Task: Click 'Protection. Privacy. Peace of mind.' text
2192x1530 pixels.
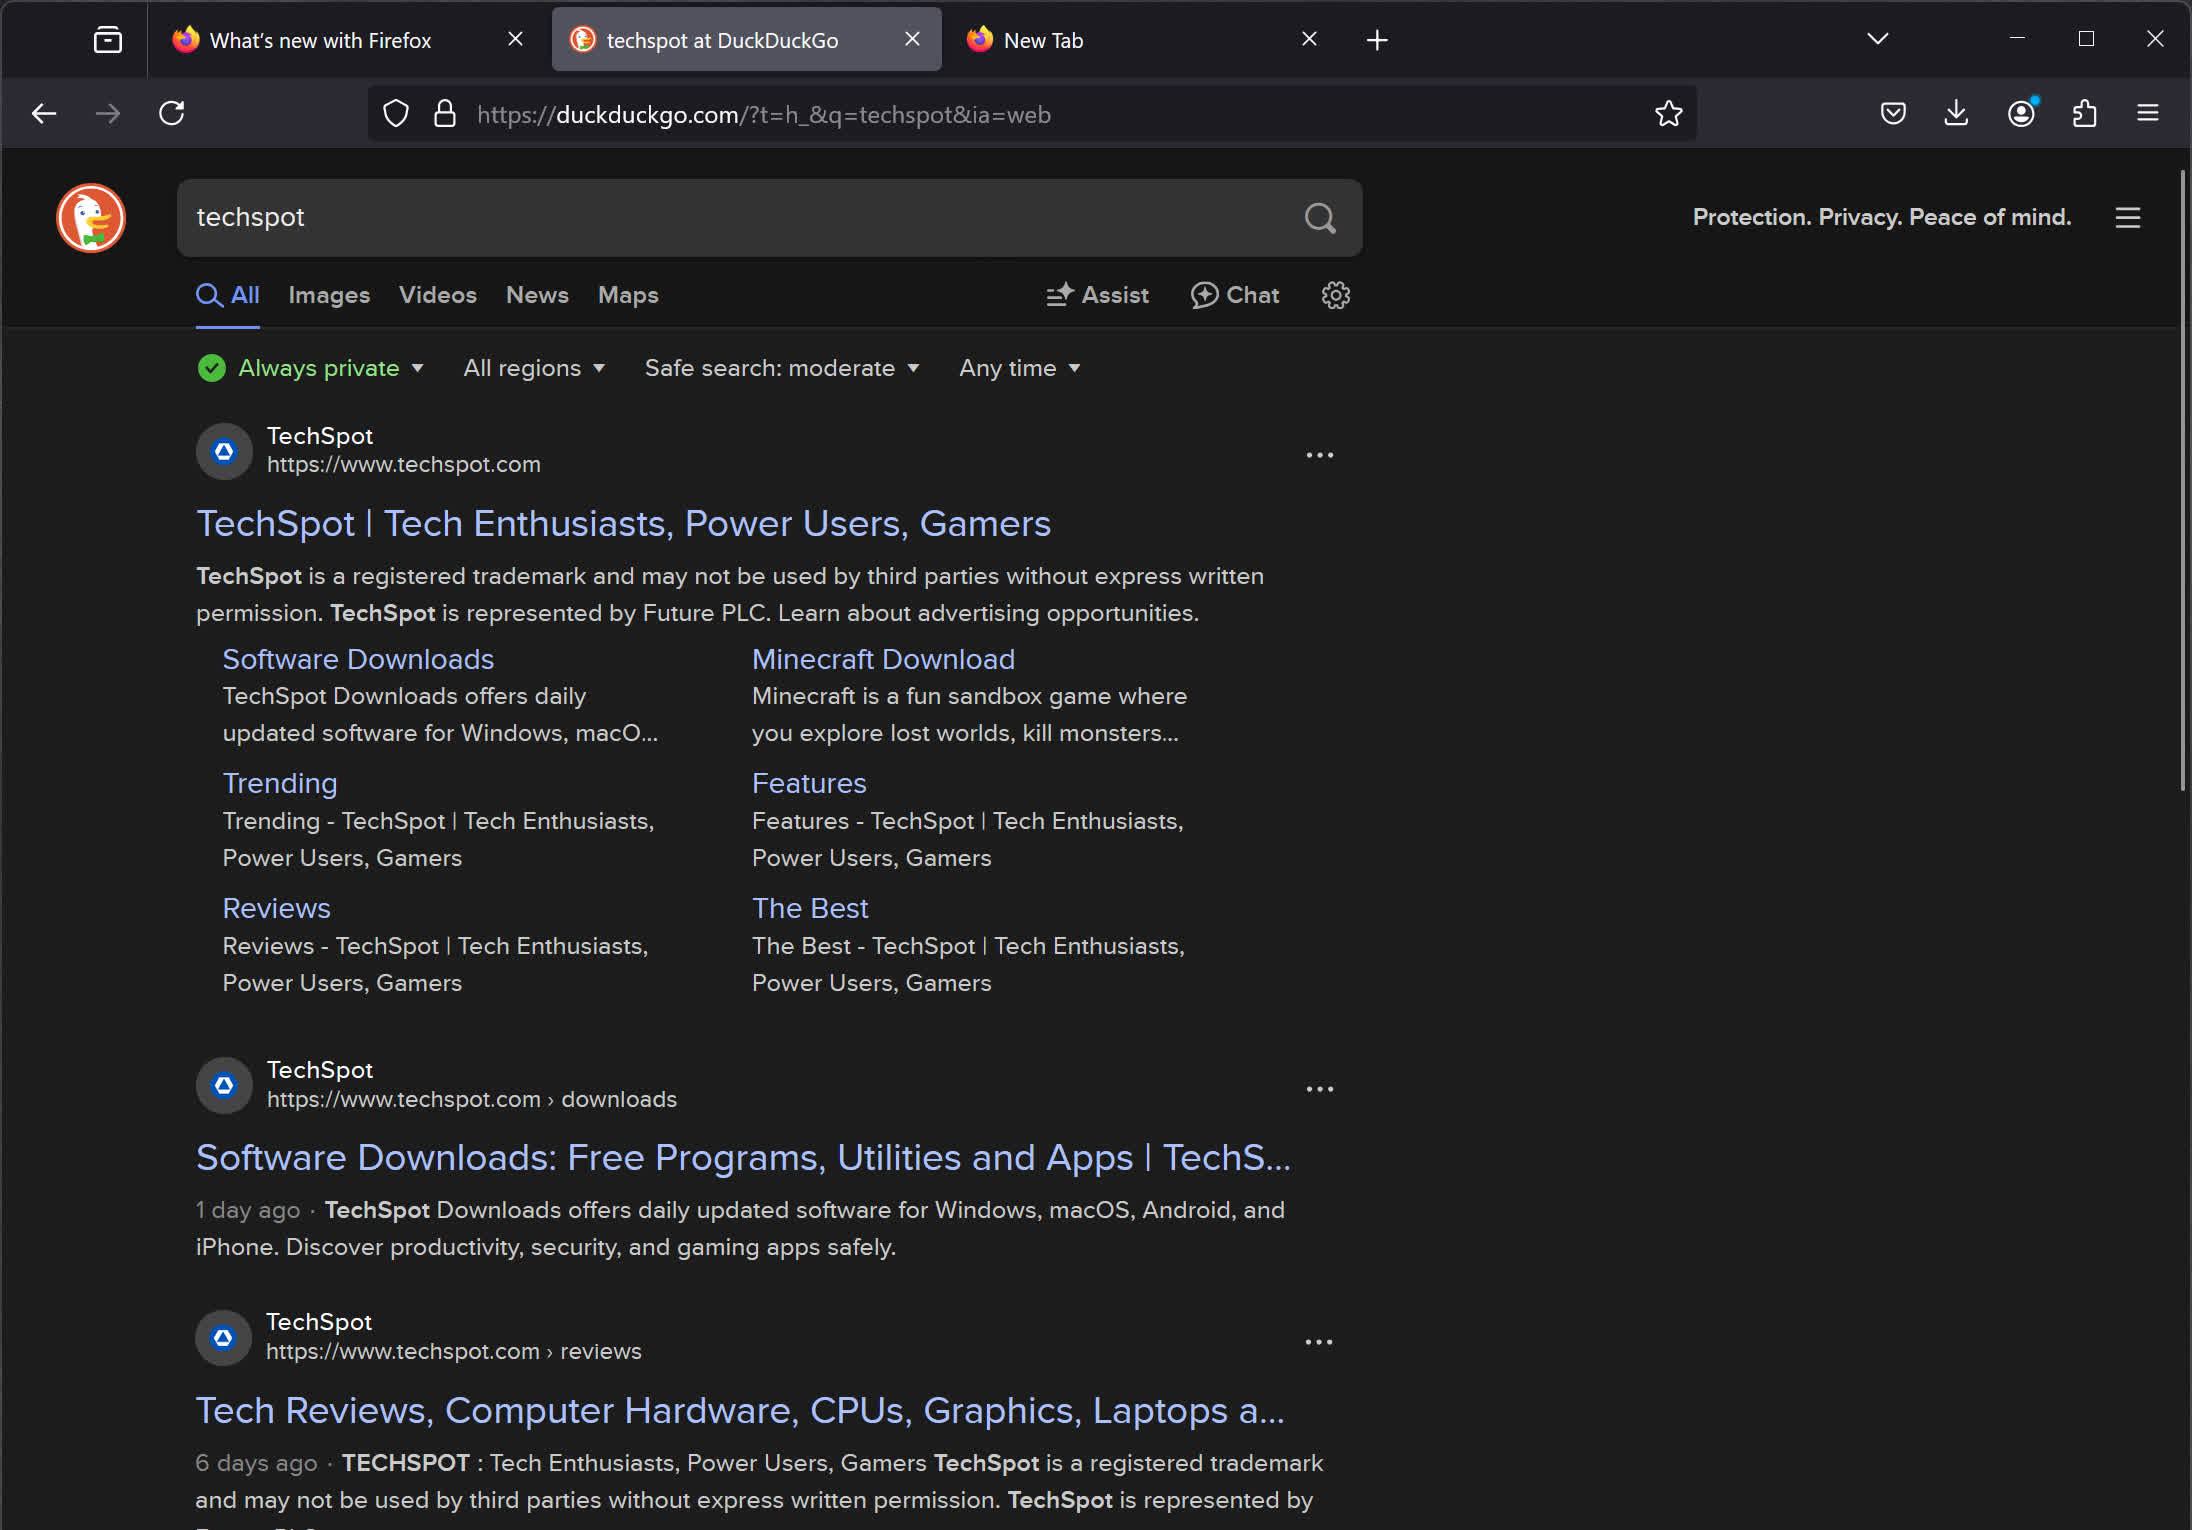Action: tap(1882, 217)
